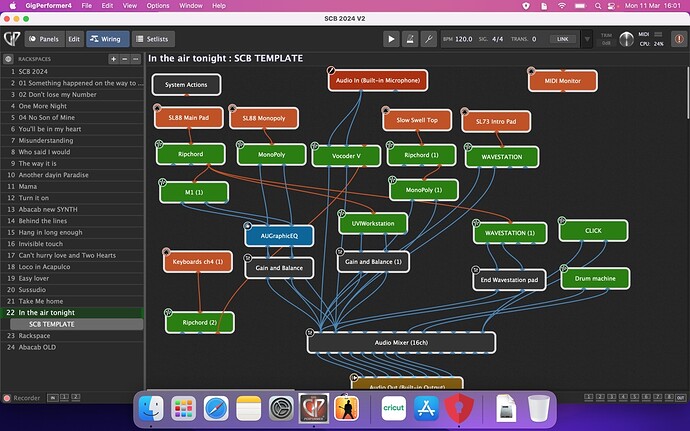
Task: Click the rackspaces list options button
Action: tap(136, 59)
